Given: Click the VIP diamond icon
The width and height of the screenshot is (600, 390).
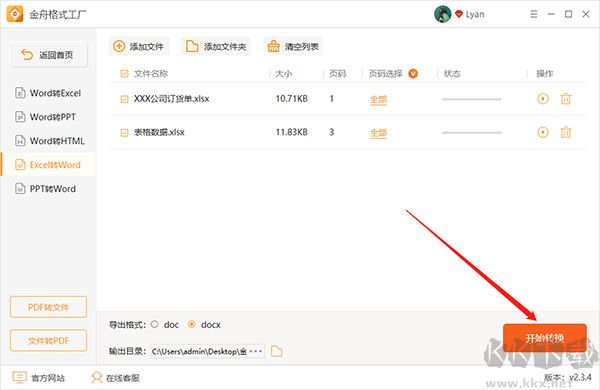Looking at the screenshot, I should (459, 14).
